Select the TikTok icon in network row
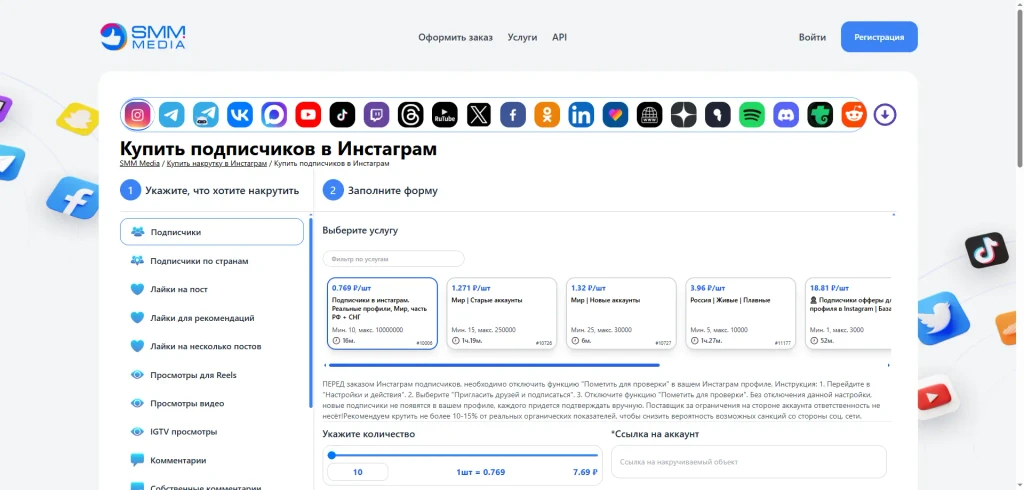The image size is (1024, 490). pos(342,115)
